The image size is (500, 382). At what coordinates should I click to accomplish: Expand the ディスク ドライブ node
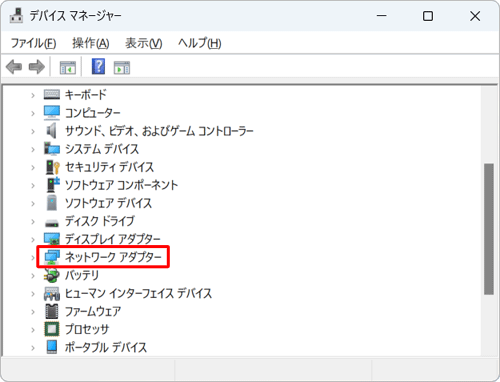33,221
